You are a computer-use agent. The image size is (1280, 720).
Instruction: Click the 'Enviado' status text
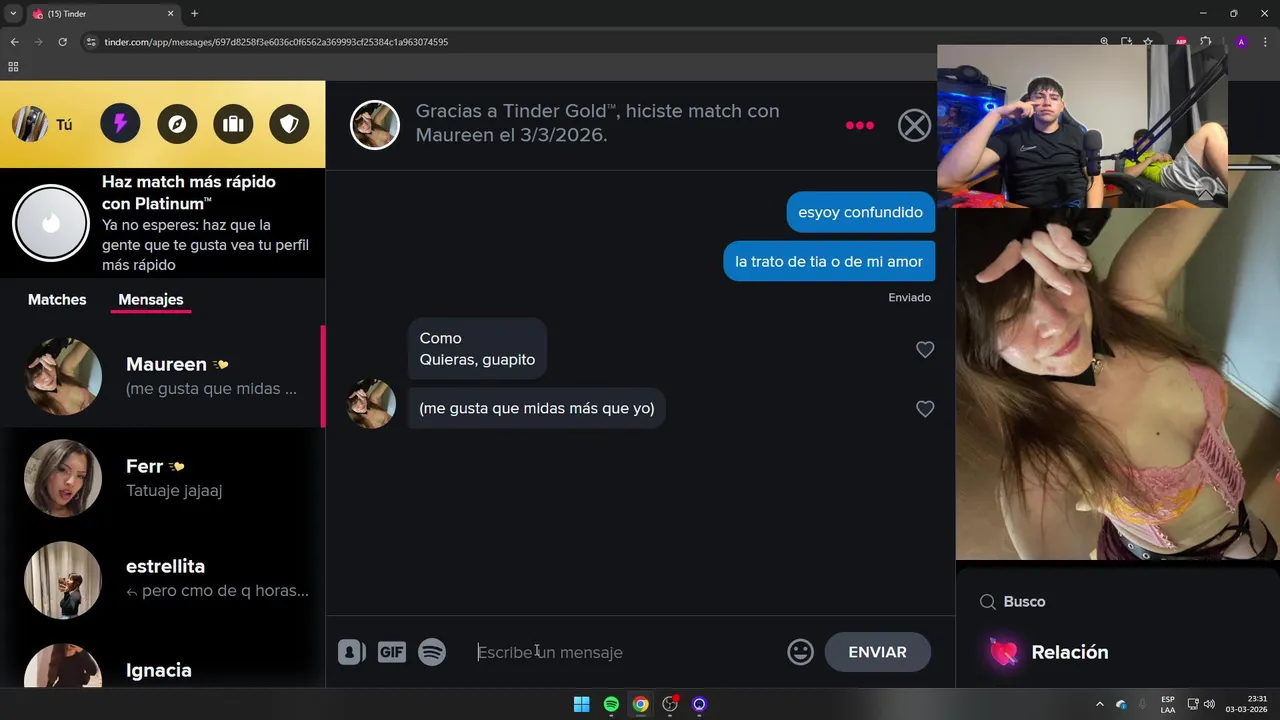(909, 297)
